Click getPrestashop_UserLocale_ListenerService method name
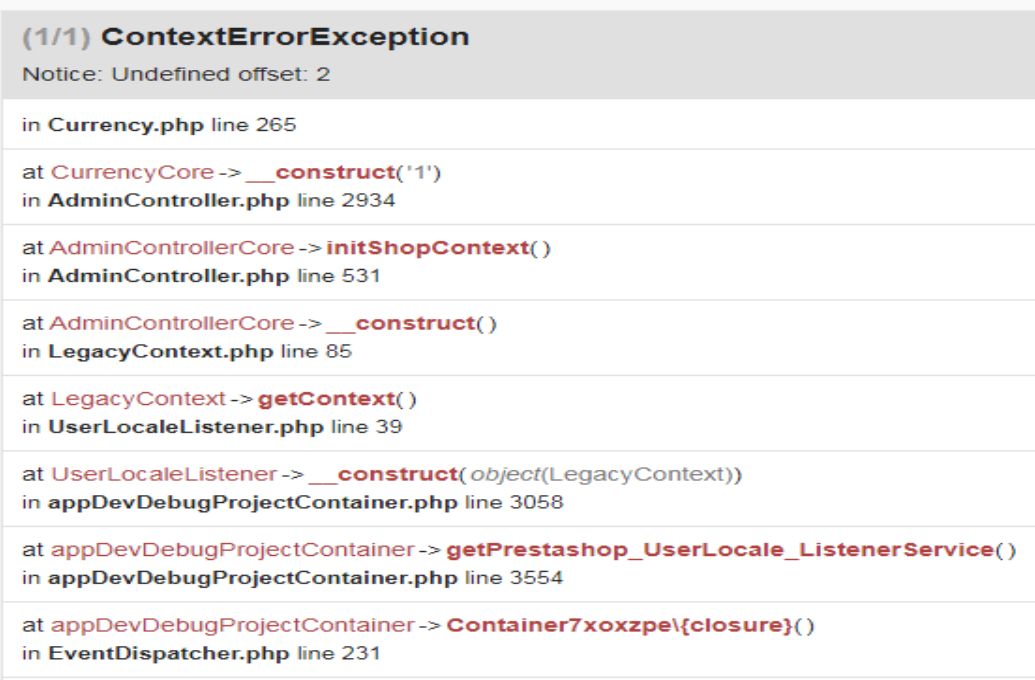 [x=720, y=550]
